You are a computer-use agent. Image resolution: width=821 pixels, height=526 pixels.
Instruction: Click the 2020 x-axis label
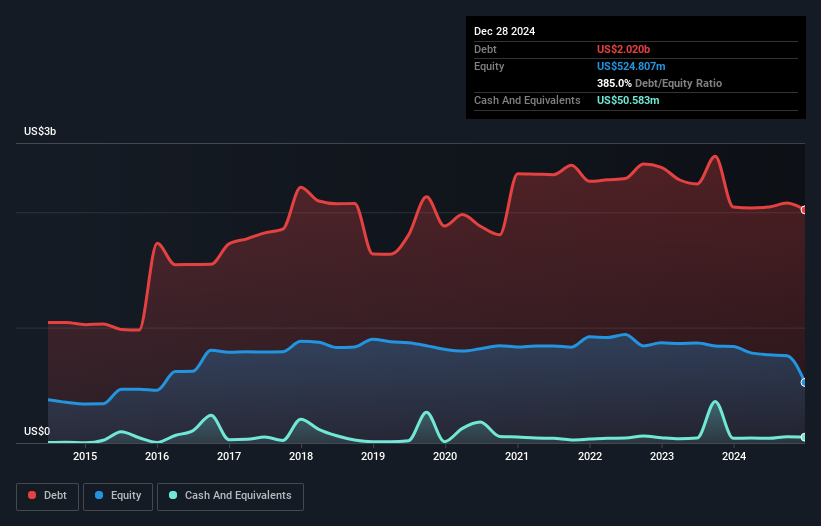(x=445, y=456)
